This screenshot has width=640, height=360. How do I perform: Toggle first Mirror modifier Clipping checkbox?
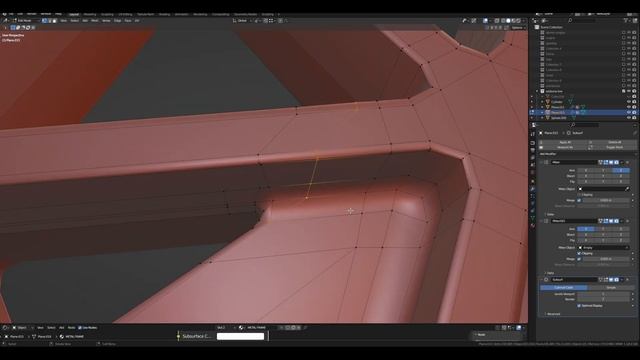(x=579, y=195)
